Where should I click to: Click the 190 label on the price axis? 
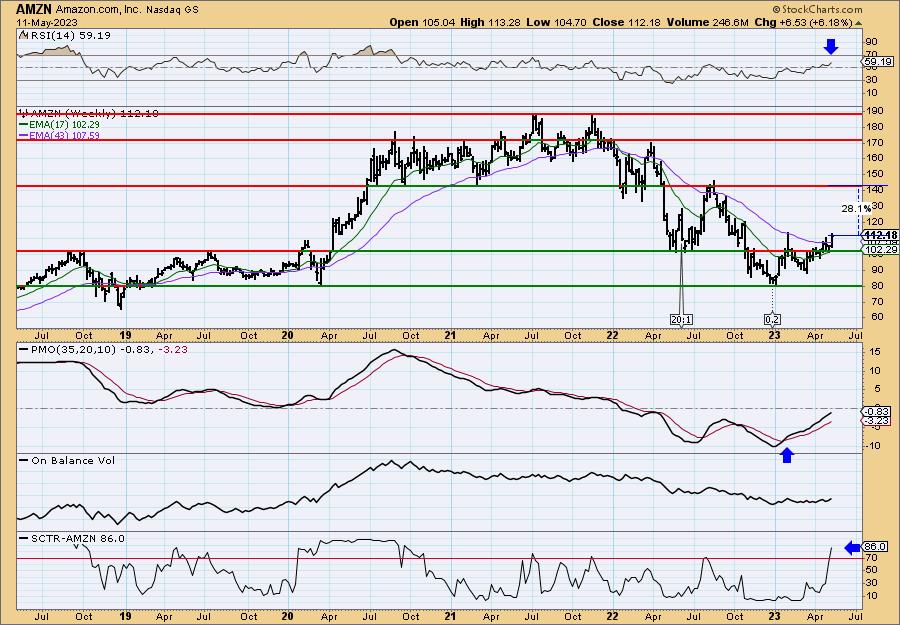tap(874, 111)
